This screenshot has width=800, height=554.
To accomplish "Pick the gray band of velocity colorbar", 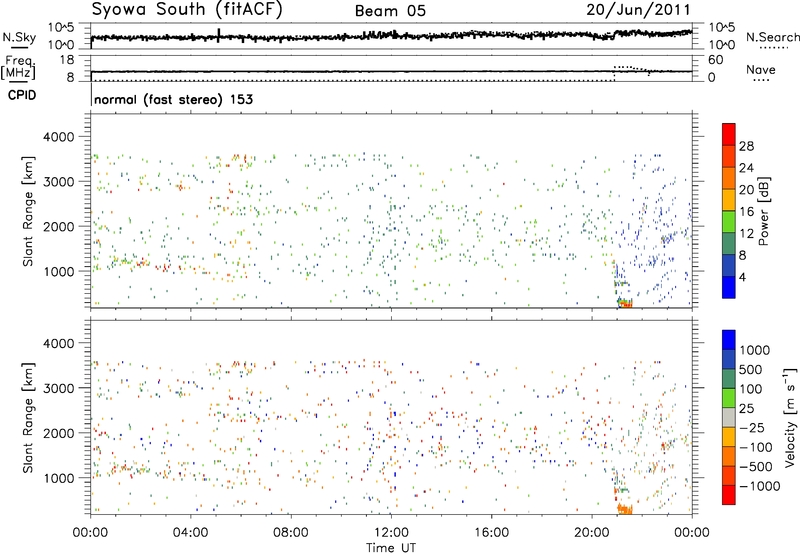I will 729,418.
